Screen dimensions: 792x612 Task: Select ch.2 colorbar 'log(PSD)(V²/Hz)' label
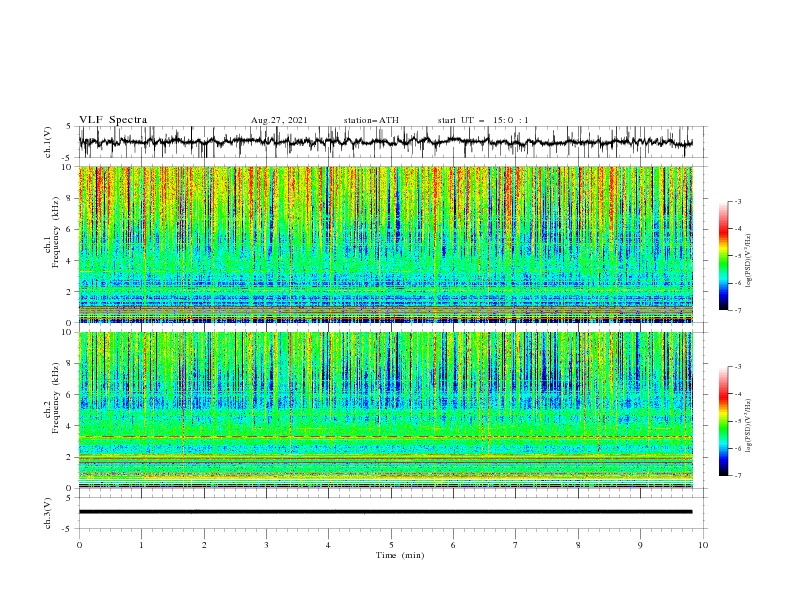coord(748,425)
